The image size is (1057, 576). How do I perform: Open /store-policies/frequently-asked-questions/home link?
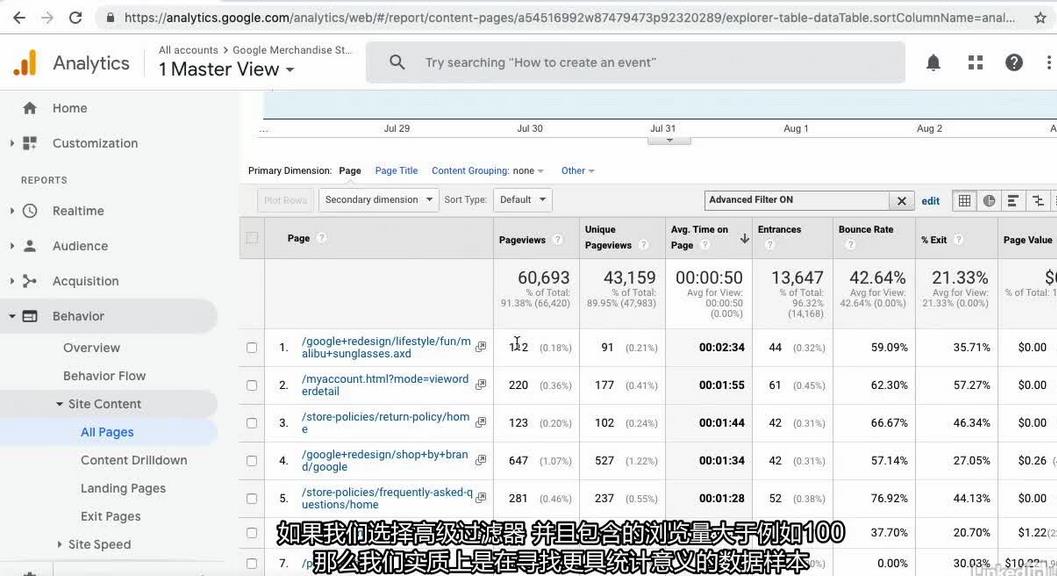pos(387,498)
